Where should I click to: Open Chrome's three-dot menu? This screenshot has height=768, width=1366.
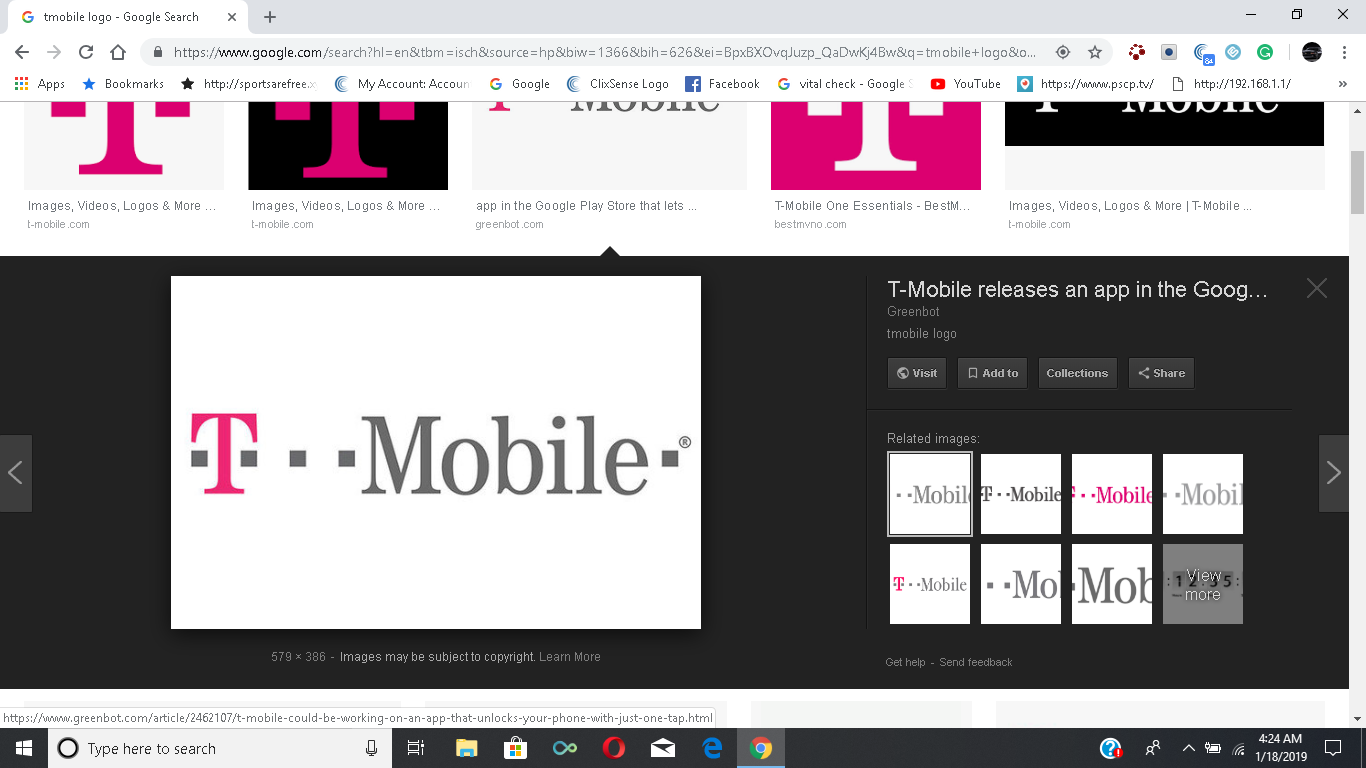pyautogui.click(x=1344, y=52)
